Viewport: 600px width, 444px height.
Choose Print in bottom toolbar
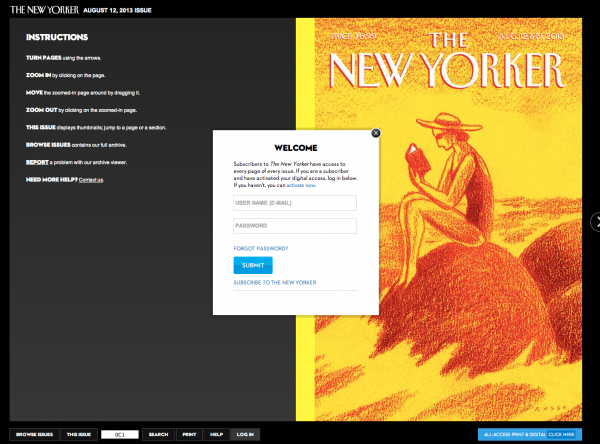(x=189, y=434)
